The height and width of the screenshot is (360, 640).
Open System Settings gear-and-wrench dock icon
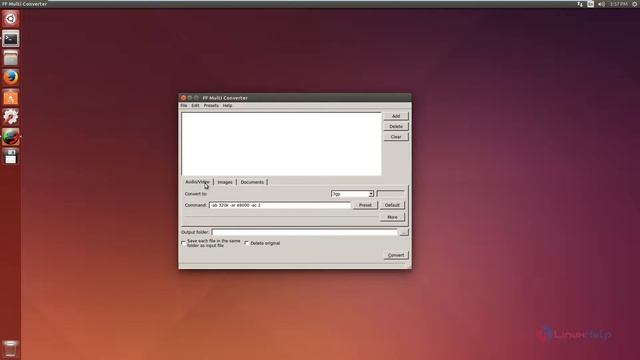pyautogui.click(x=11, y=117)
